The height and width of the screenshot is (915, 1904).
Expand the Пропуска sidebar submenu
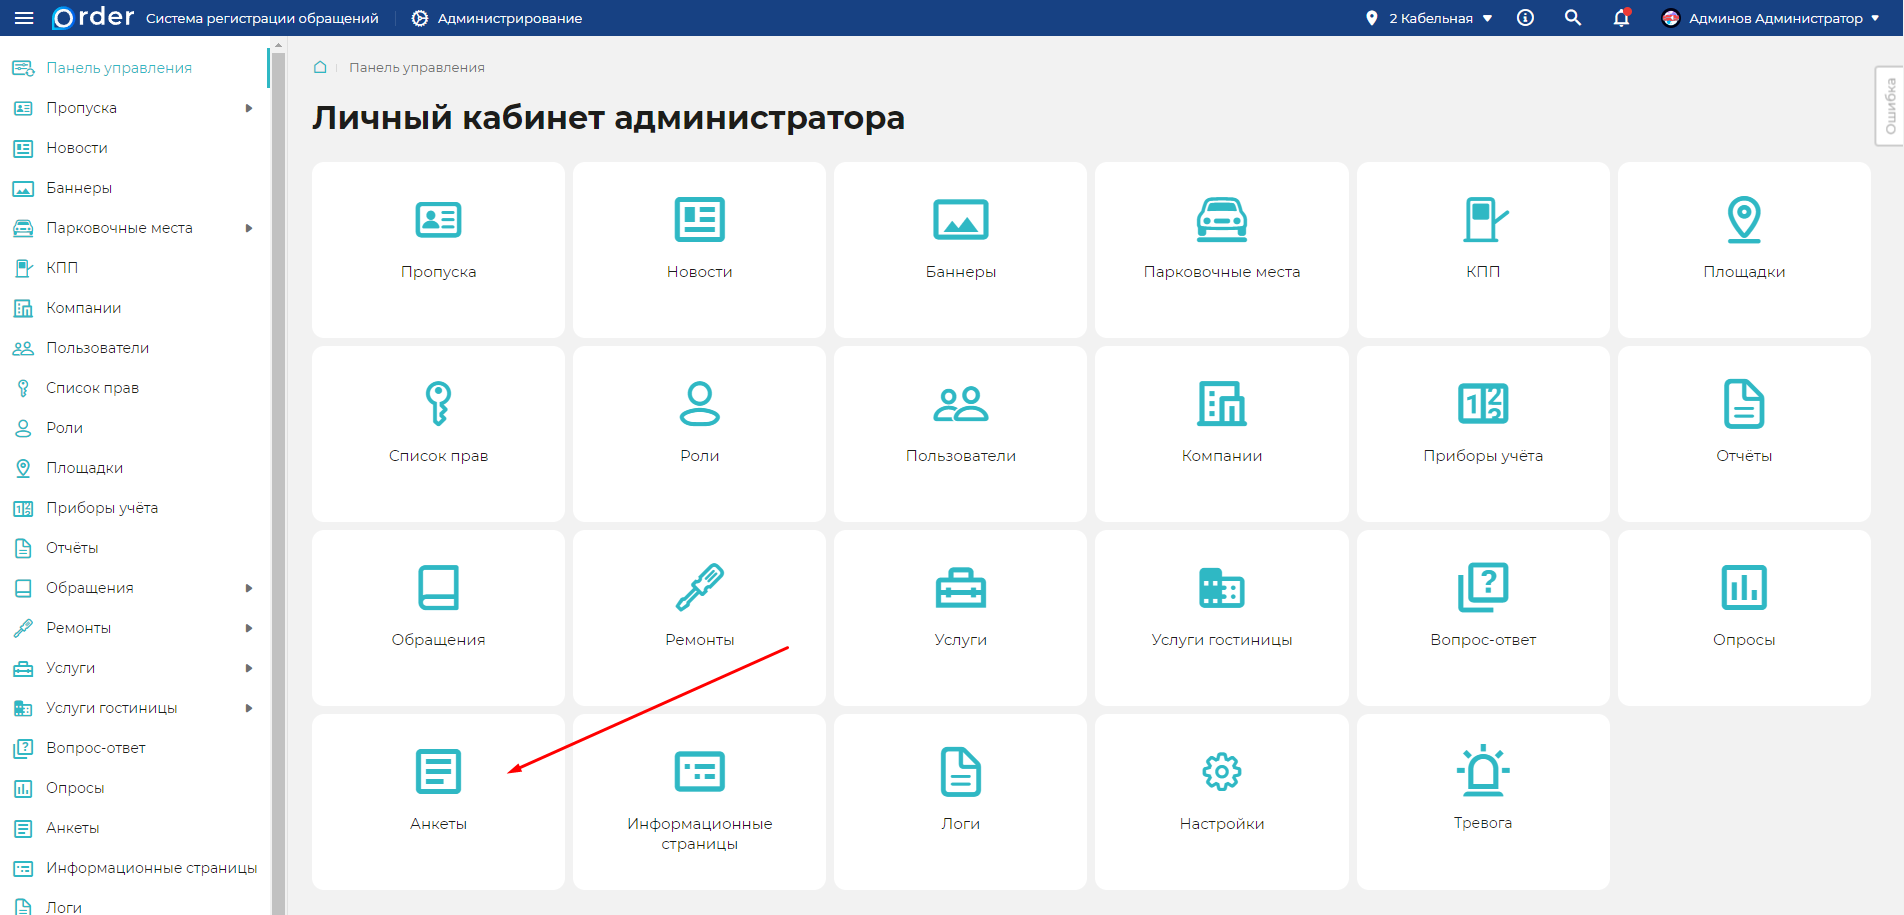pos(249,108)
